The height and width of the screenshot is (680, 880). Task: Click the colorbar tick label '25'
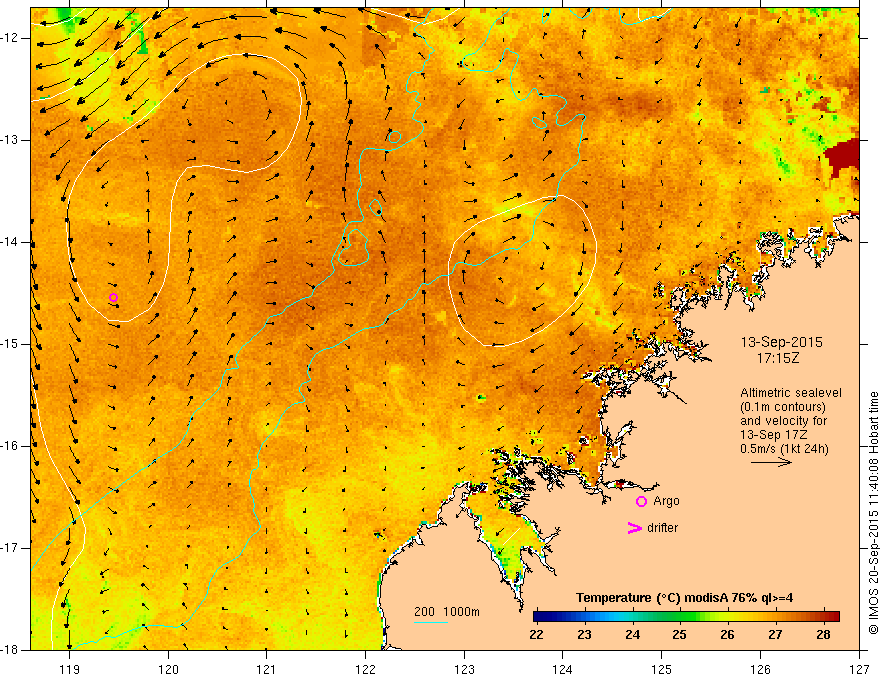(x=680, y=635)
